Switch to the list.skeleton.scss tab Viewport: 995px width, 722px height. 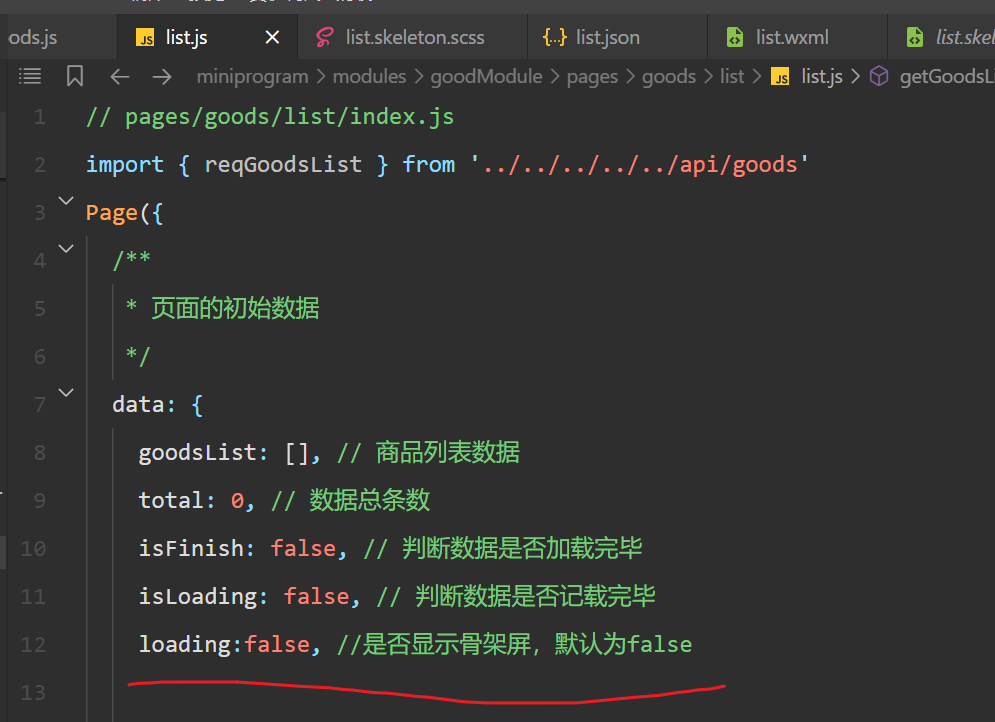click(414, 38)
